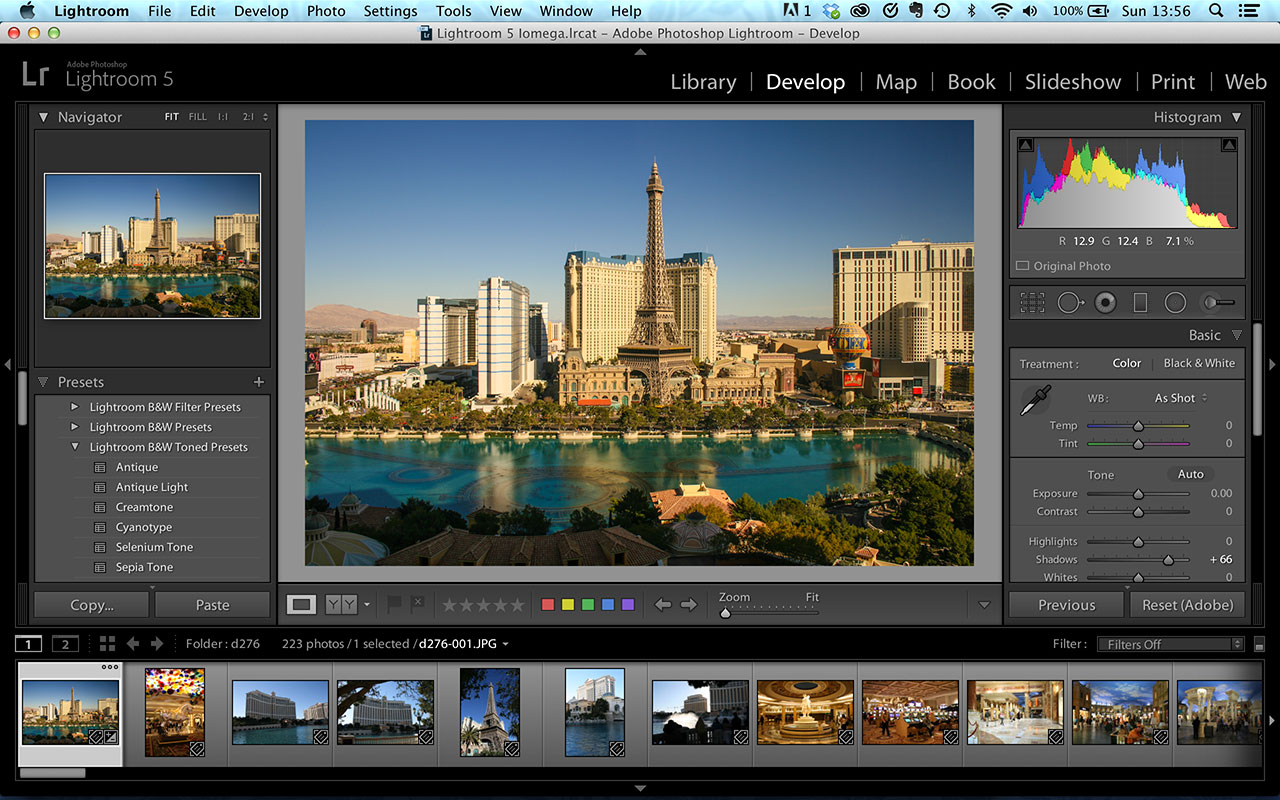1280x800 pixels.
Task: Switch to the Library module
Action: coord(703,82)
